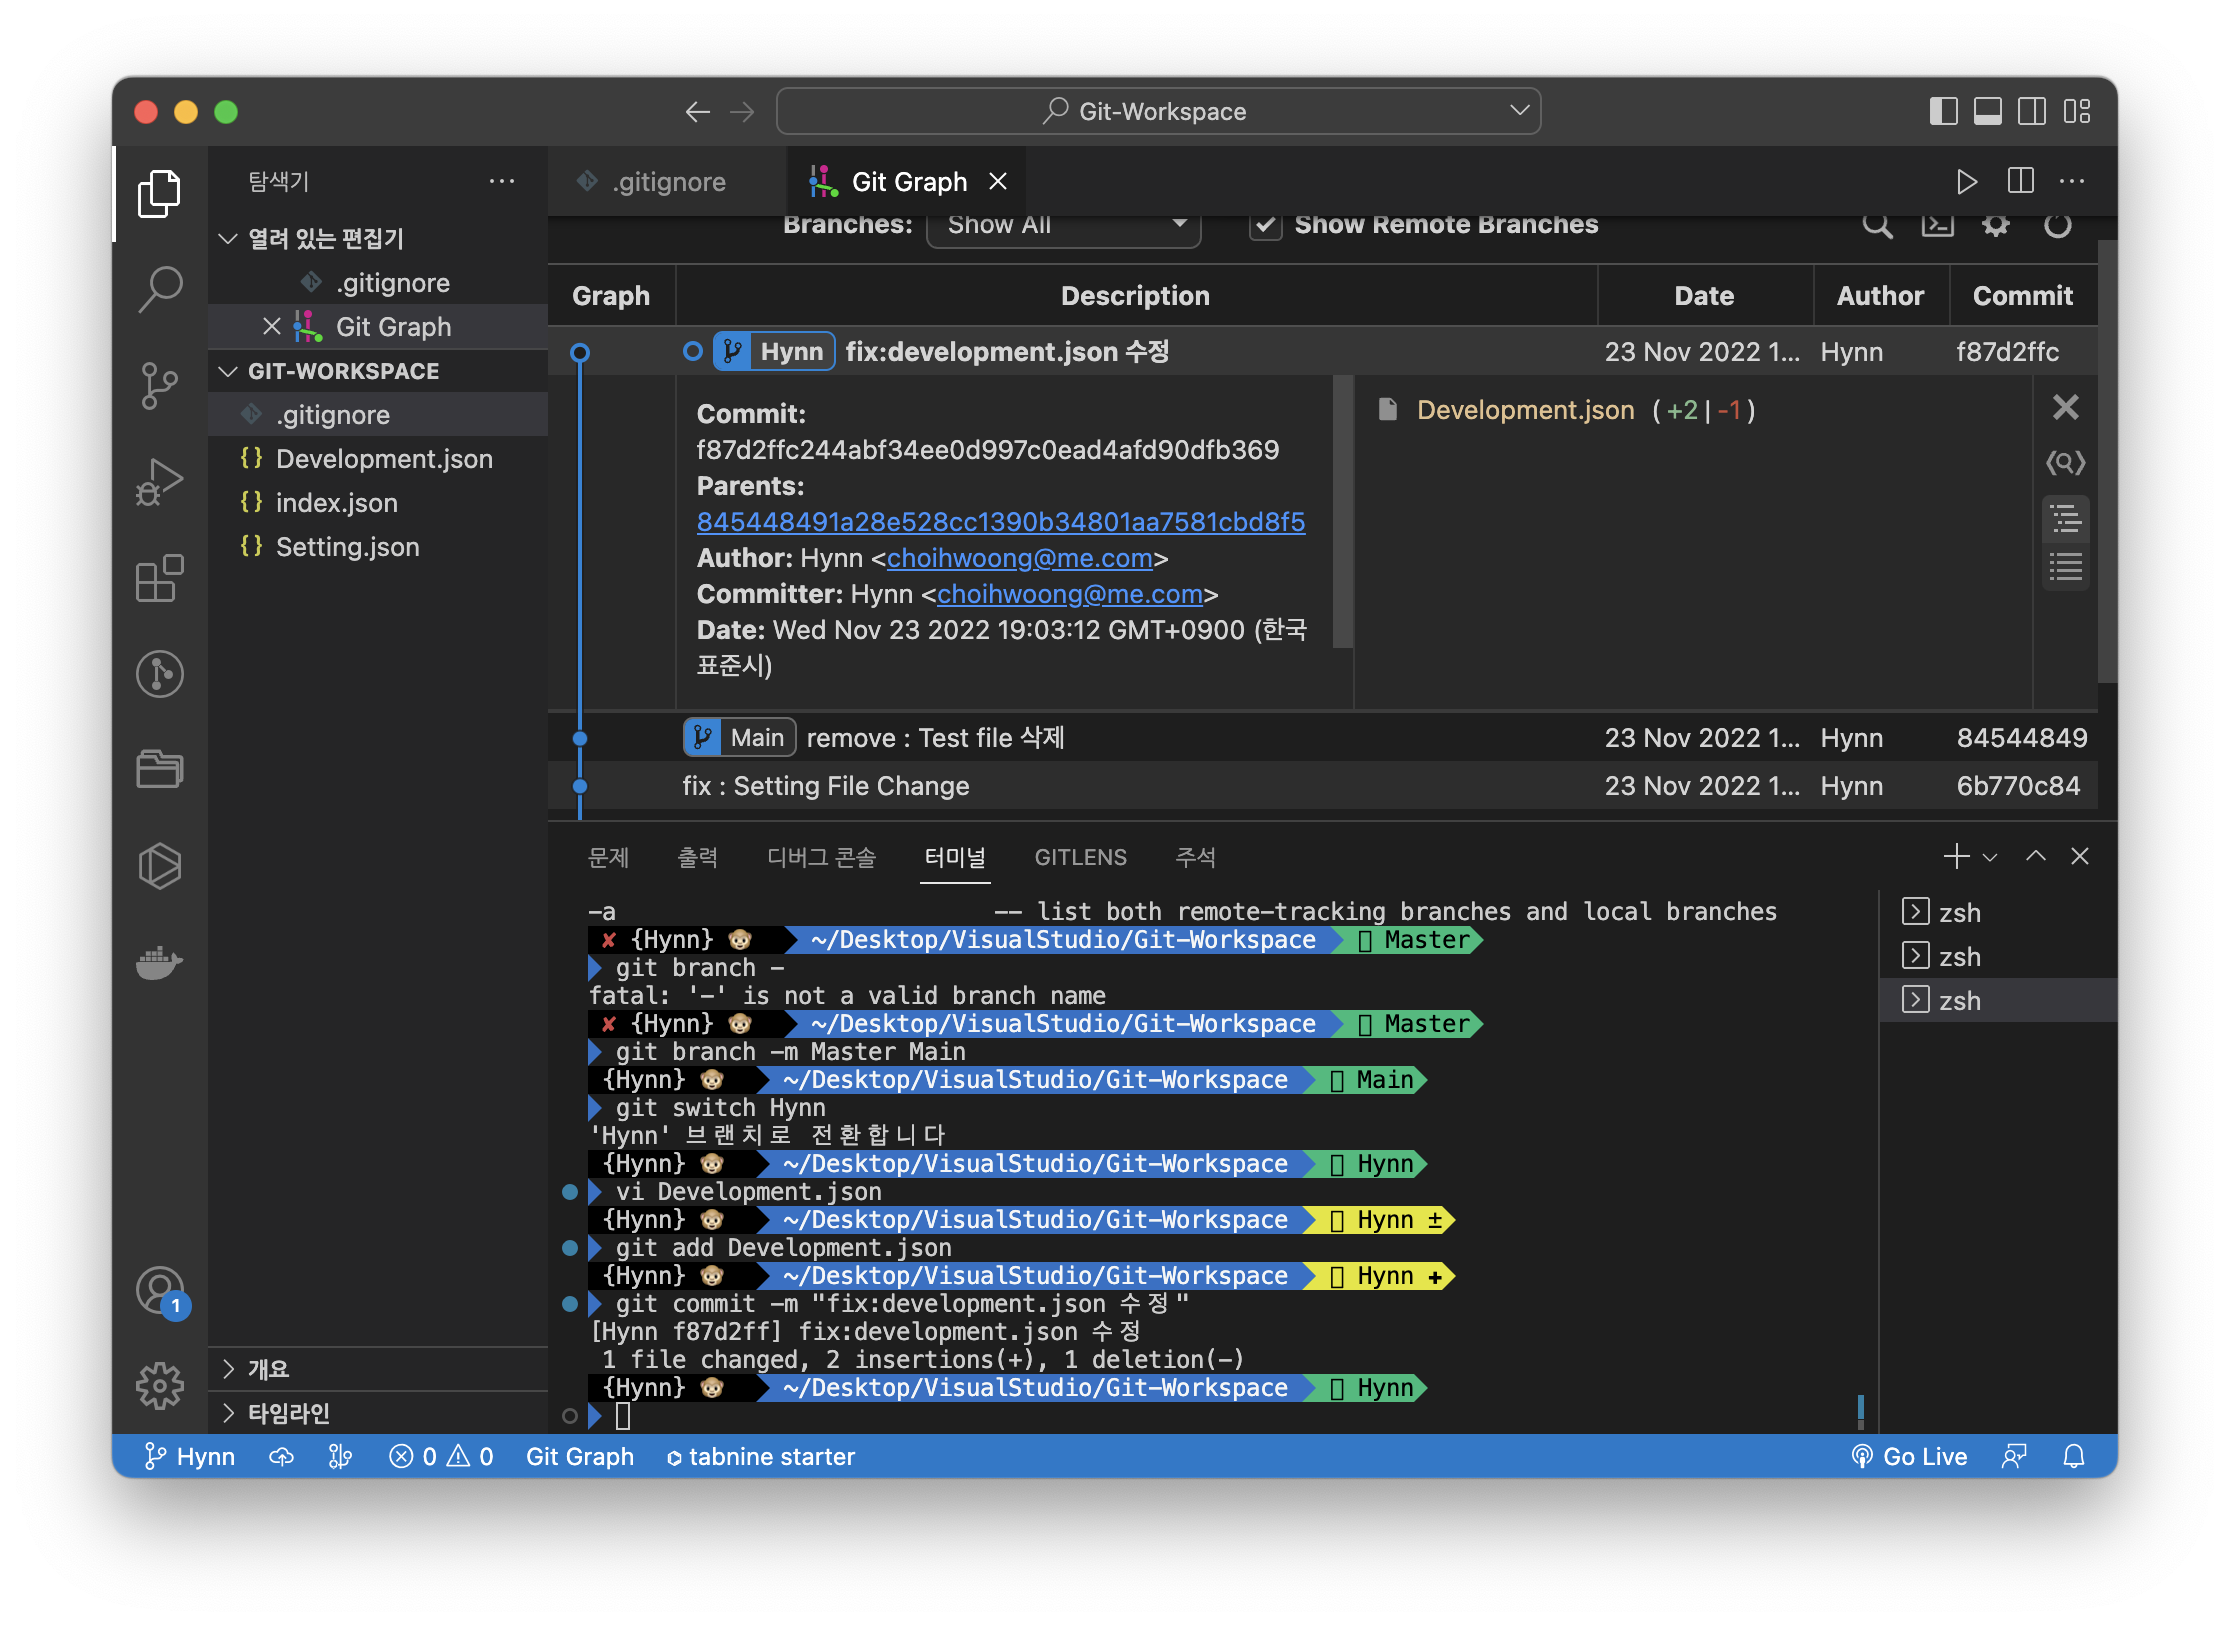Switch commit files to tree view
Image resolution: width=2230 pixels, height=1626 pixels.
[x=2065, y=519]
